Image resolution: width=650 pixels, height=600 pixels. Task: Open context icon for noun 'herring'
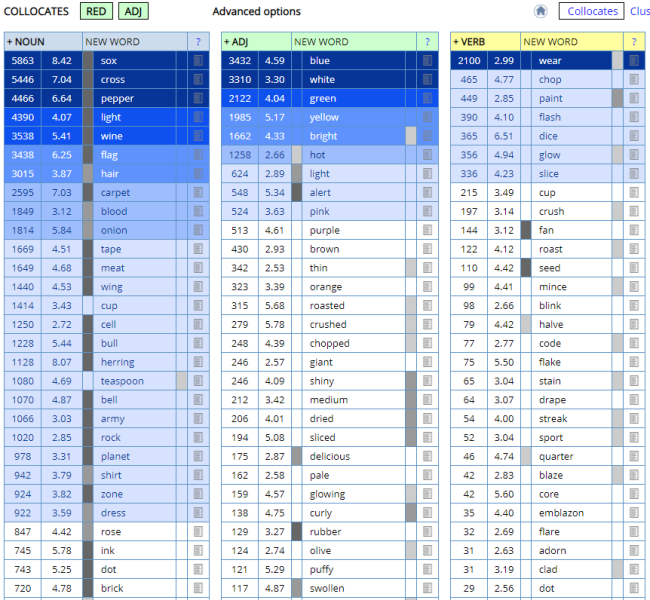tap(198, 362)
